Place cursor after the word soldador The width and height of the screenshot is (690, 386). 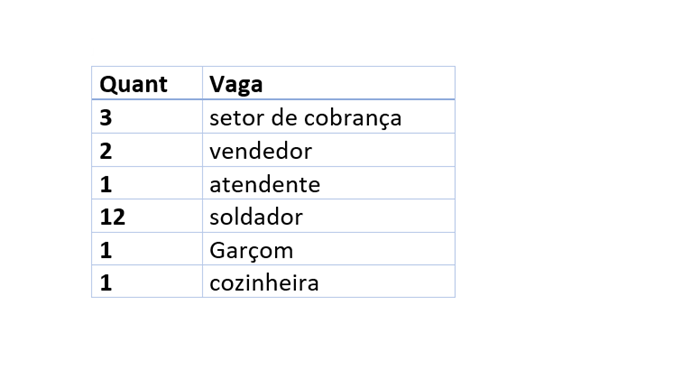pyautogui.click(x=304, y=217)
